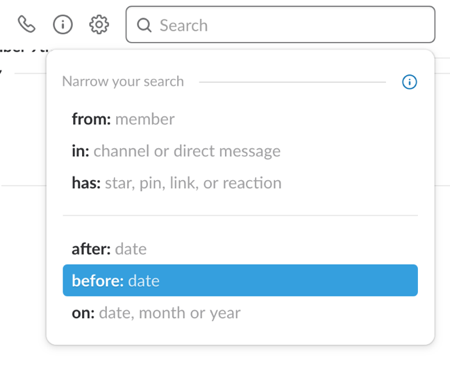The height and width of the screenshot is (367, 450).
Task: Click the Search placeholder text
Action: (x=184, y=25)
